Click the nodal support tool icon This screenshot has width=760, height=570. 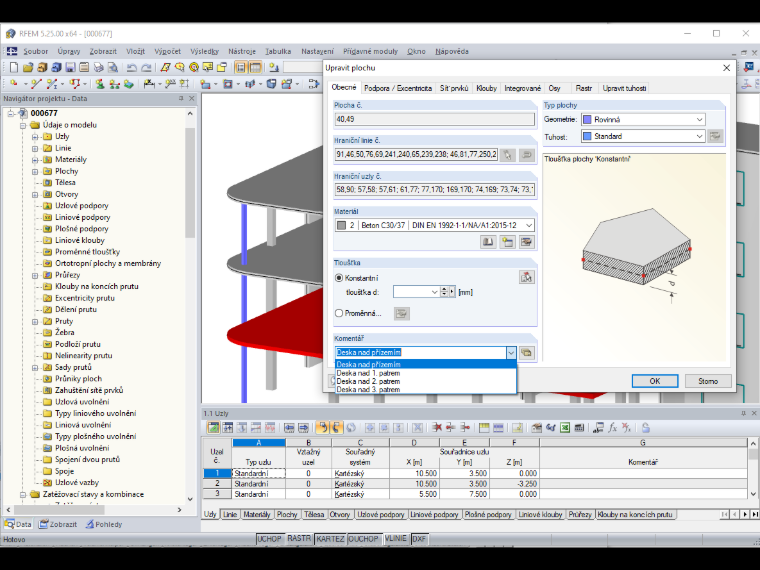[x=100, y=84]
